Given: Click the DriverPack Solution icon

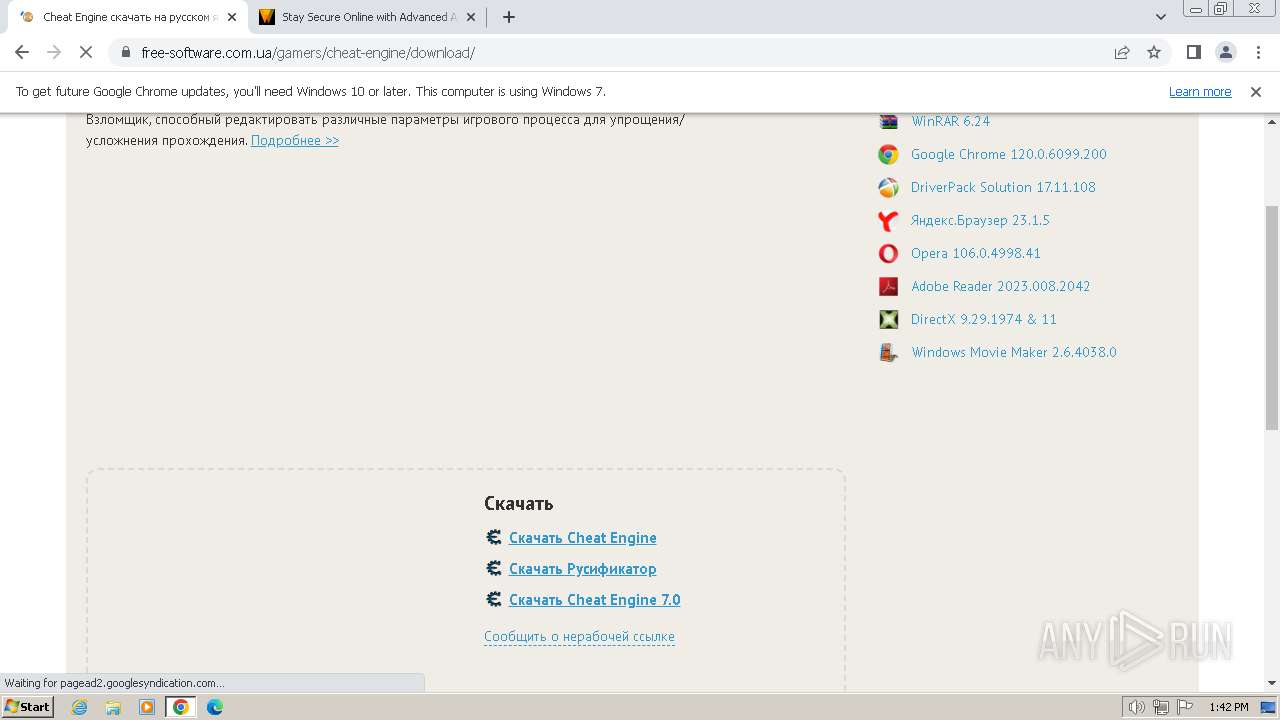Looking at the screenshot, I should tap(888, 187).
